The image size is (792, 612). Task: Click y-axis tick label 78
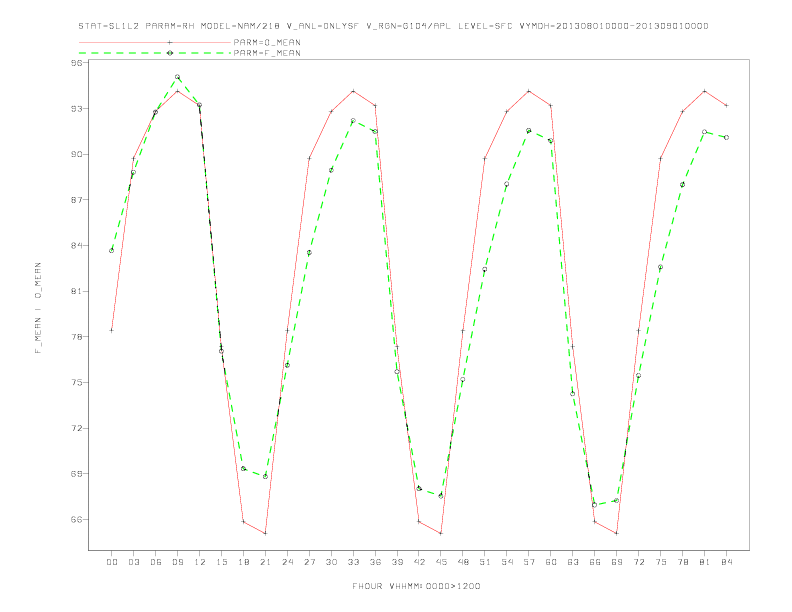77,337
